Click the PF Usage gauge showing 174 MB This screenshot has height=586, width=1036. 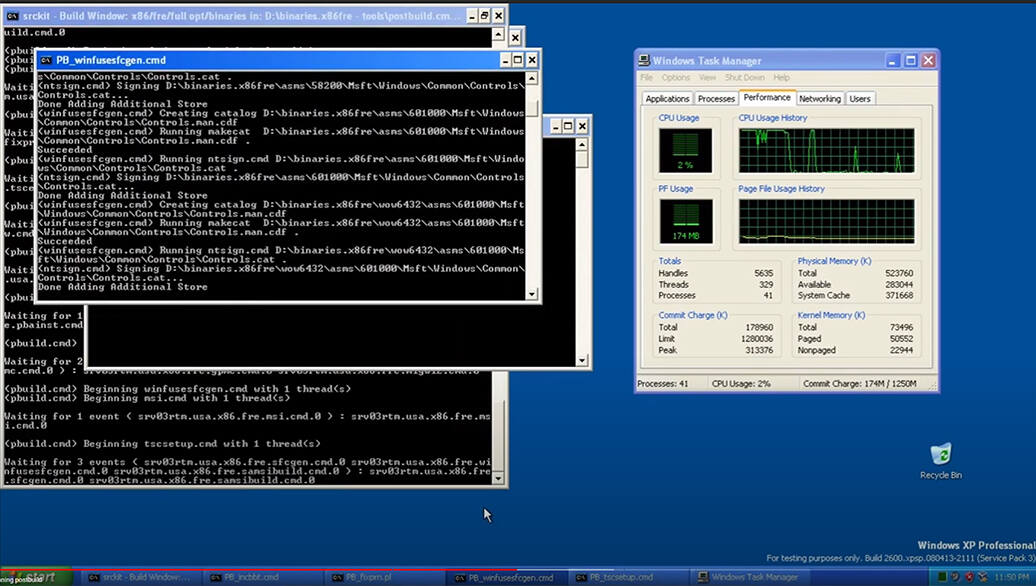coord(685,221)
